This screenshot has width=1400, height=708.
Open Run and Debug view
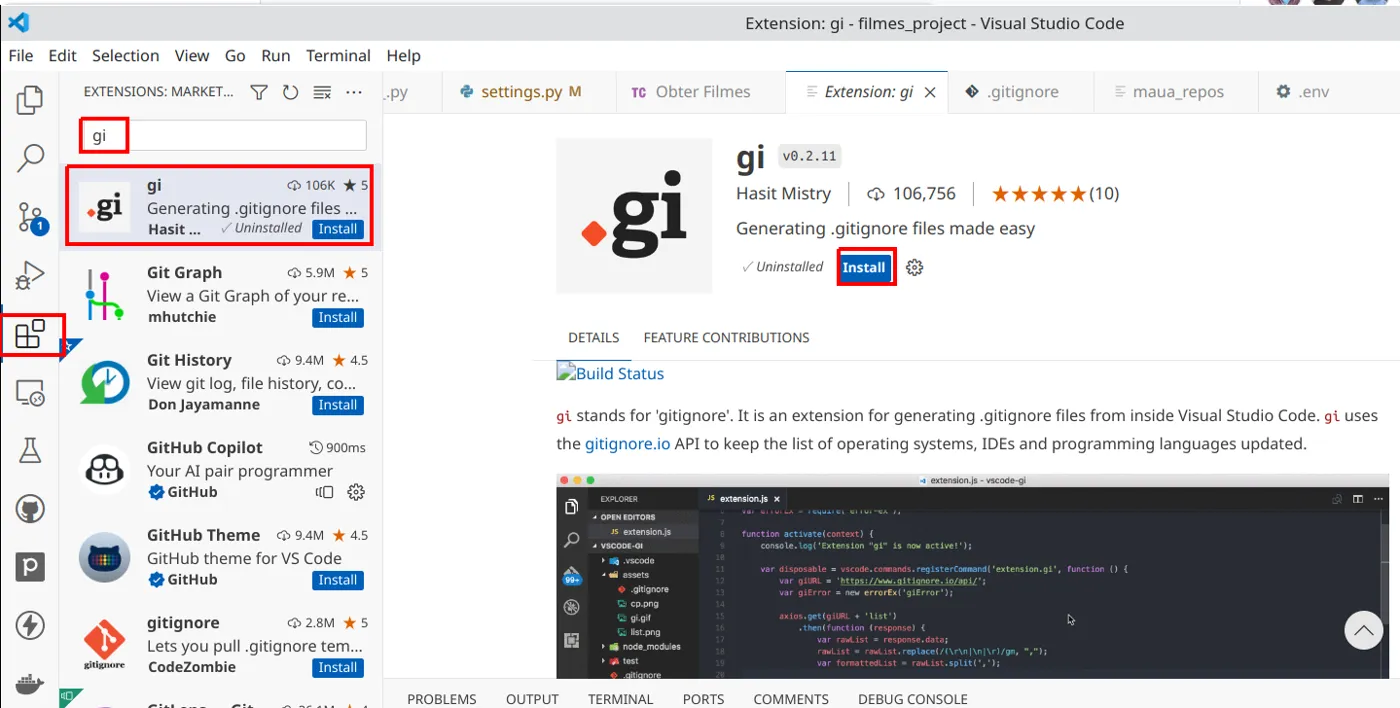pos(30,275)
